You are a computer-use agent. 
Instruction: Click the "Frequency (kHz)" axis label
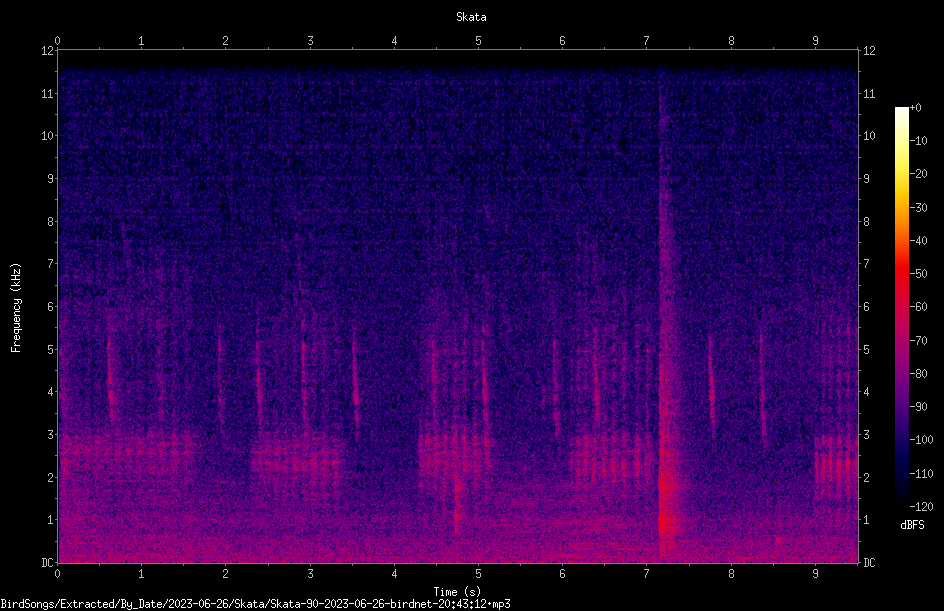click(16, 308)
